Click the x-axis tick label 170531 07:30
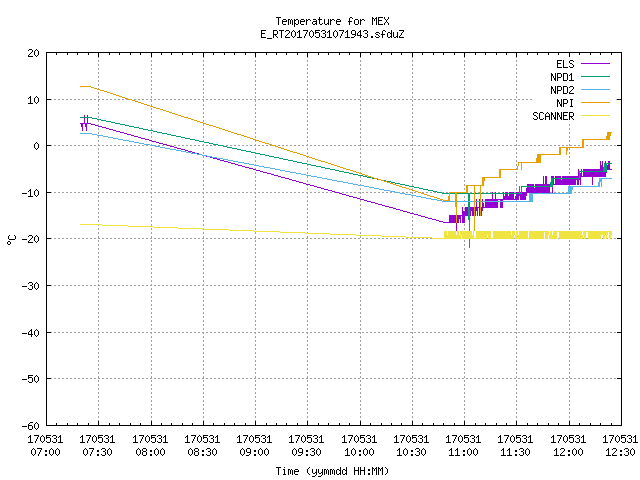 [97, 446]
